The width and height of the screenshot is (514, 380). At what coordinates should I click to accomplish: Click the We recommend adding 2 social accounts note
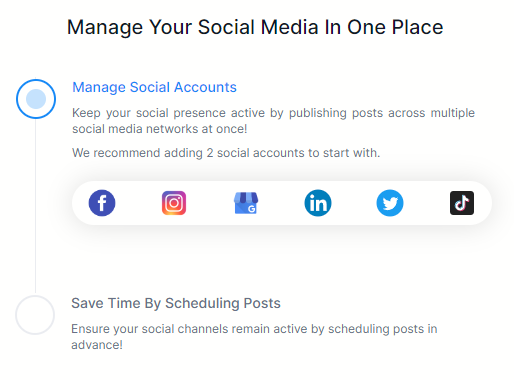click(x=226, y=153)
